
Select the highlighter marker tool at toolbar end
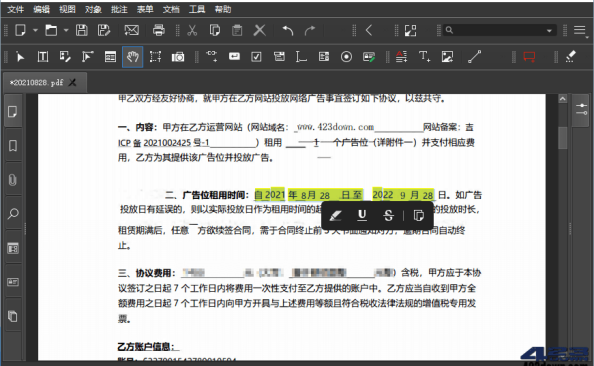click(x=571, y=56)
